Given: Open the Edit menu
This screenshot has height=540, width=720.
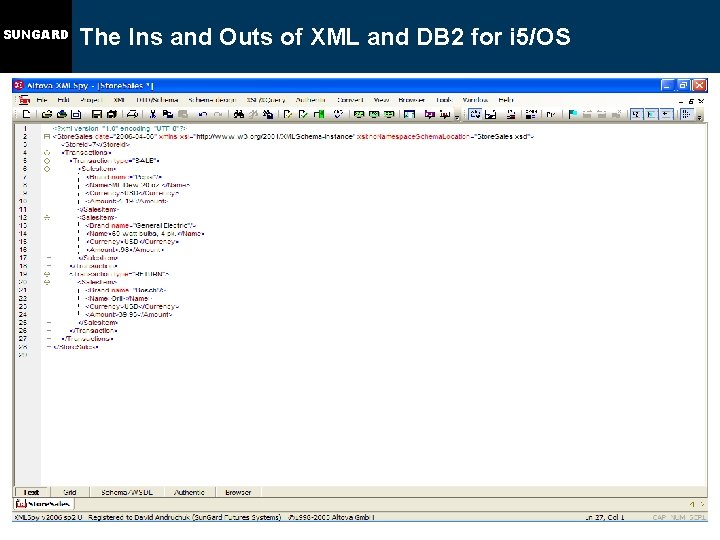Looking at the screenshot, I should coord(63,100).
